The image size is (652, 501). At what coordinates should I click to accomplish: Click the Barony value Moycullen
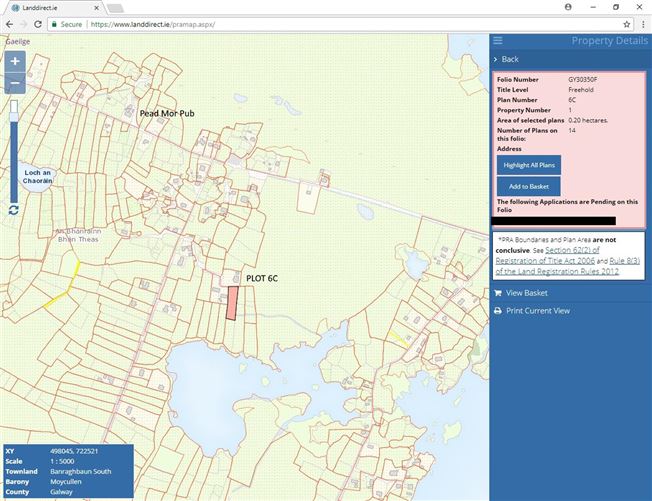(x=66, y=481)
